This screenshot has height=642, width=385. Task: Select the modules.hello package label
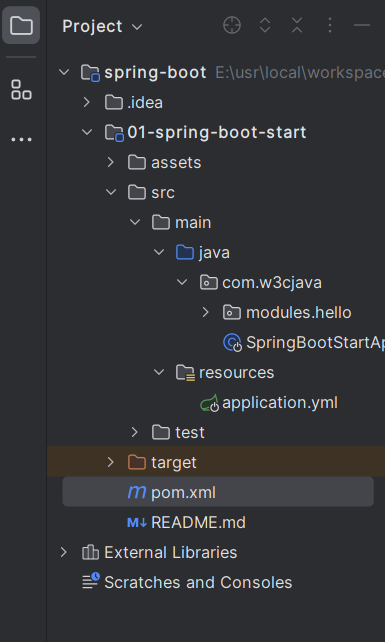(299, 312)
